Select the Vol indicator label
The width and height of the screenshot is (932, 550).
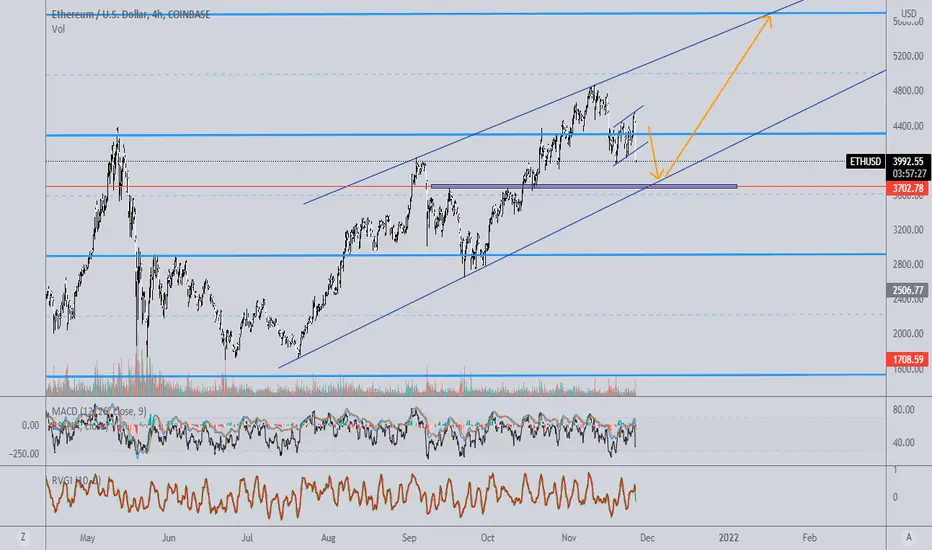58,29
